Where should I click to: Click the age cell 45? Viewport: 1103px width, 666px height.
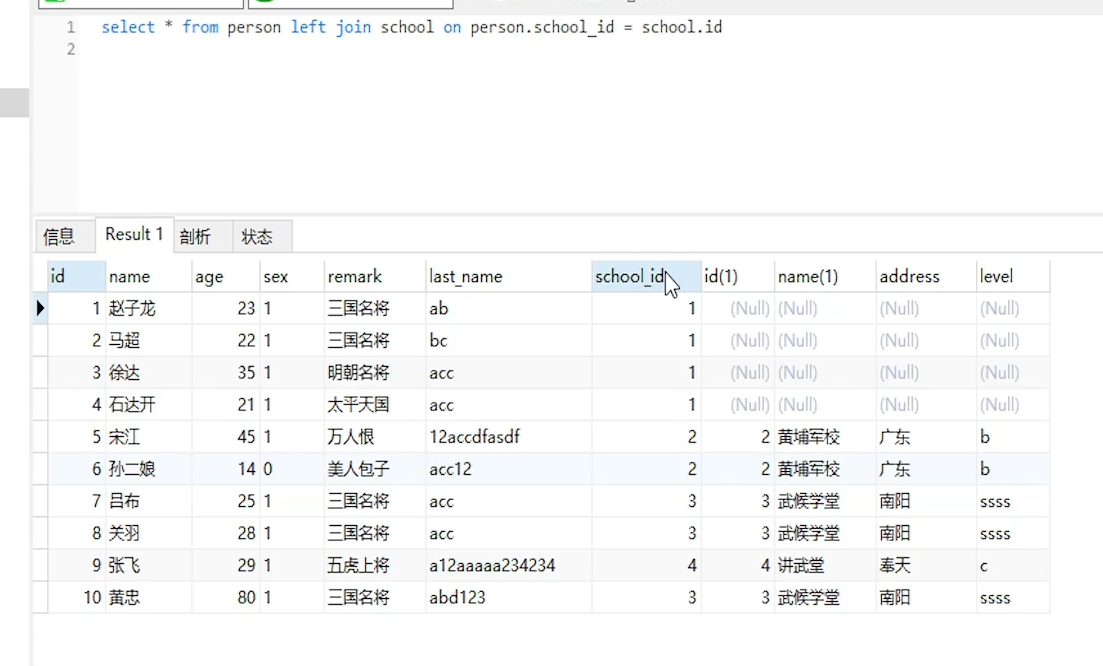226,437
